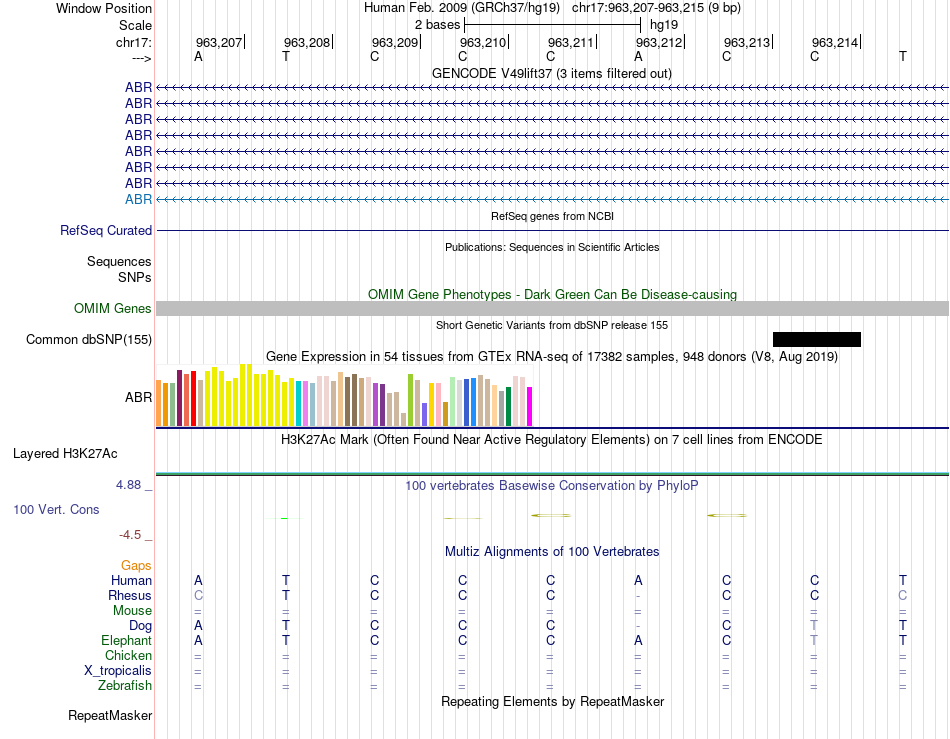
Task: Click the OMIM Genes track label
Action: [113, 308]
